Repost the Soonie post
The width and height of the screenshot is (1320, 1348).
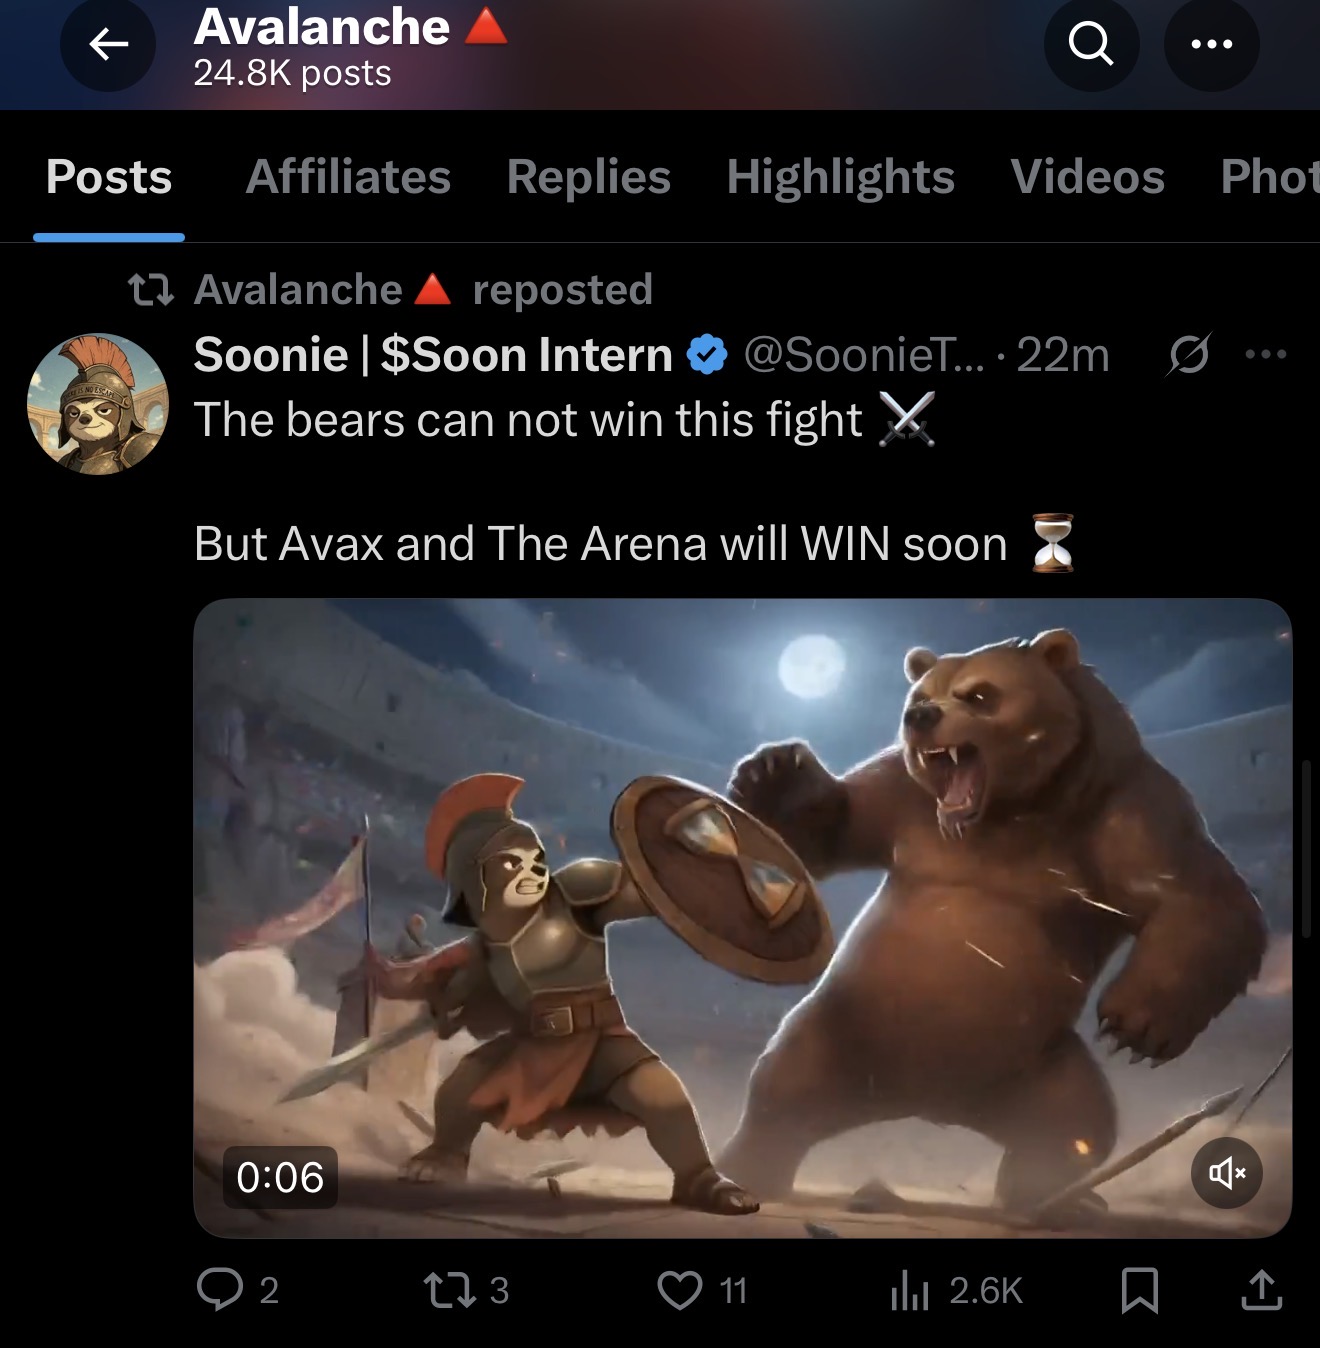click(x=449, y=1289)
